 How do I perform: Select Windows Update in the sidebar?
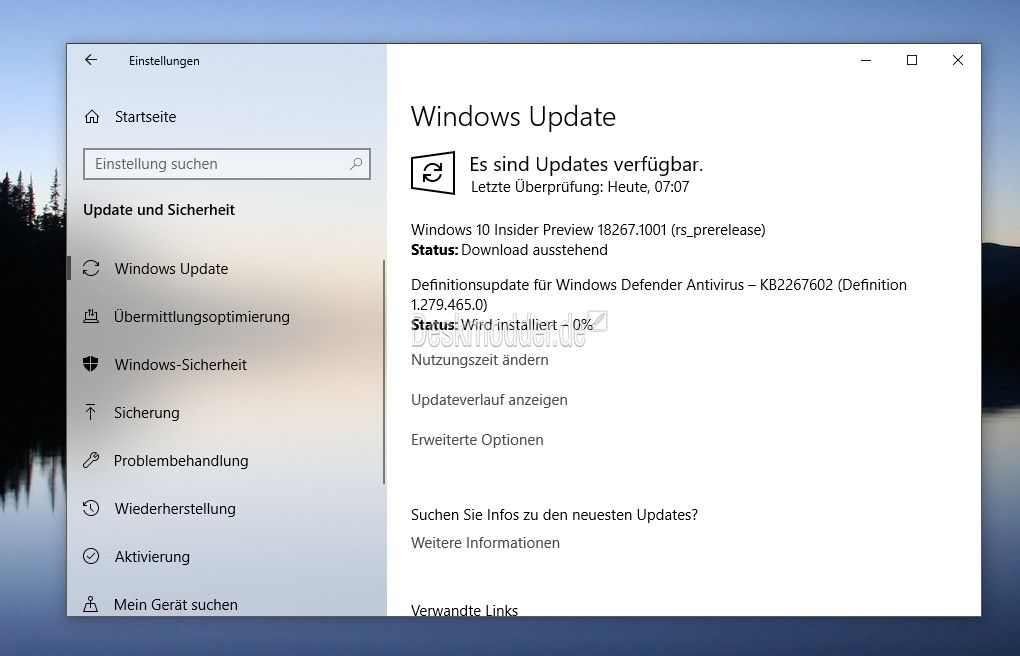pos(171,269)
